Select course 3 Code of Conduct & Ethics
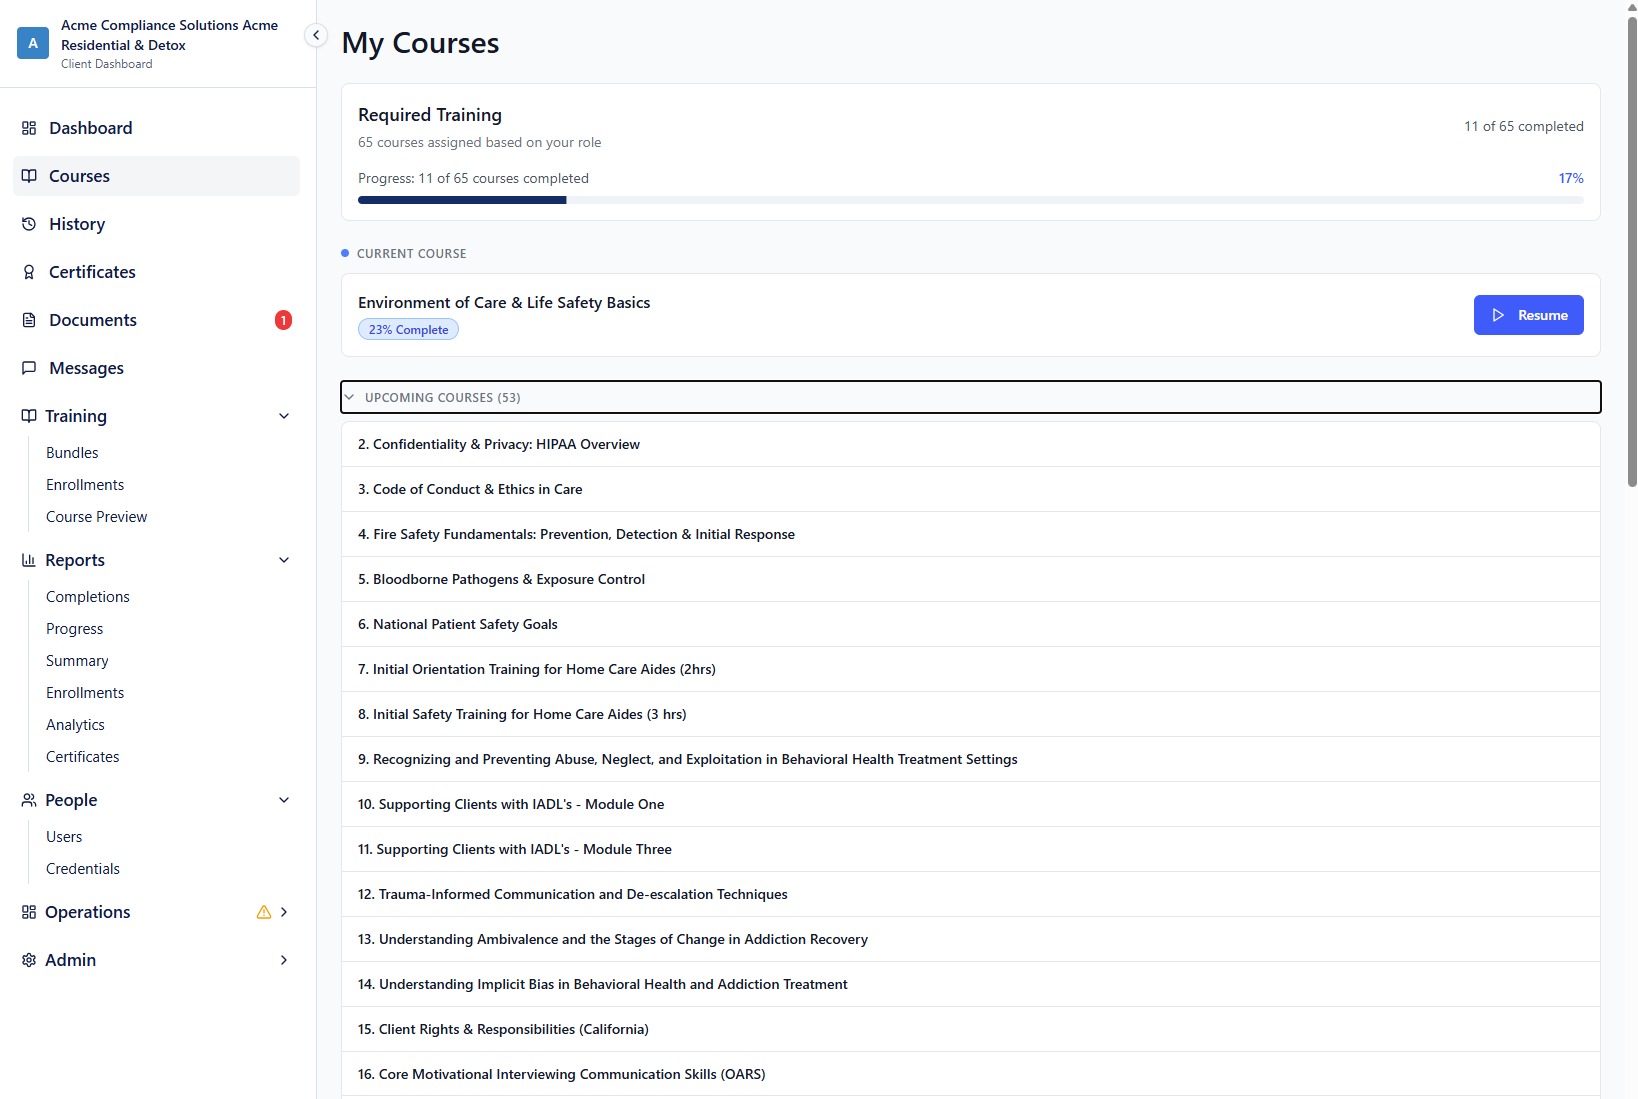 970,489
